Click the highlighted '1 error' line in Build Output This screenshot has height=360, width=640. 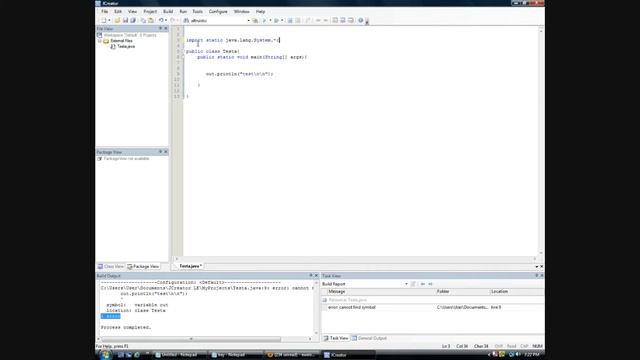click(x=111, y=316)
